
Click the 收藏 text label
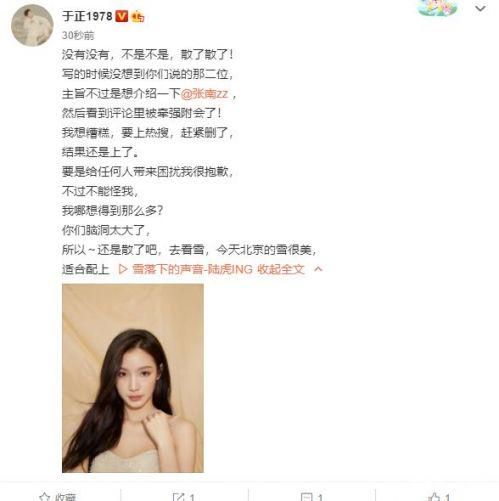point(65,497)
